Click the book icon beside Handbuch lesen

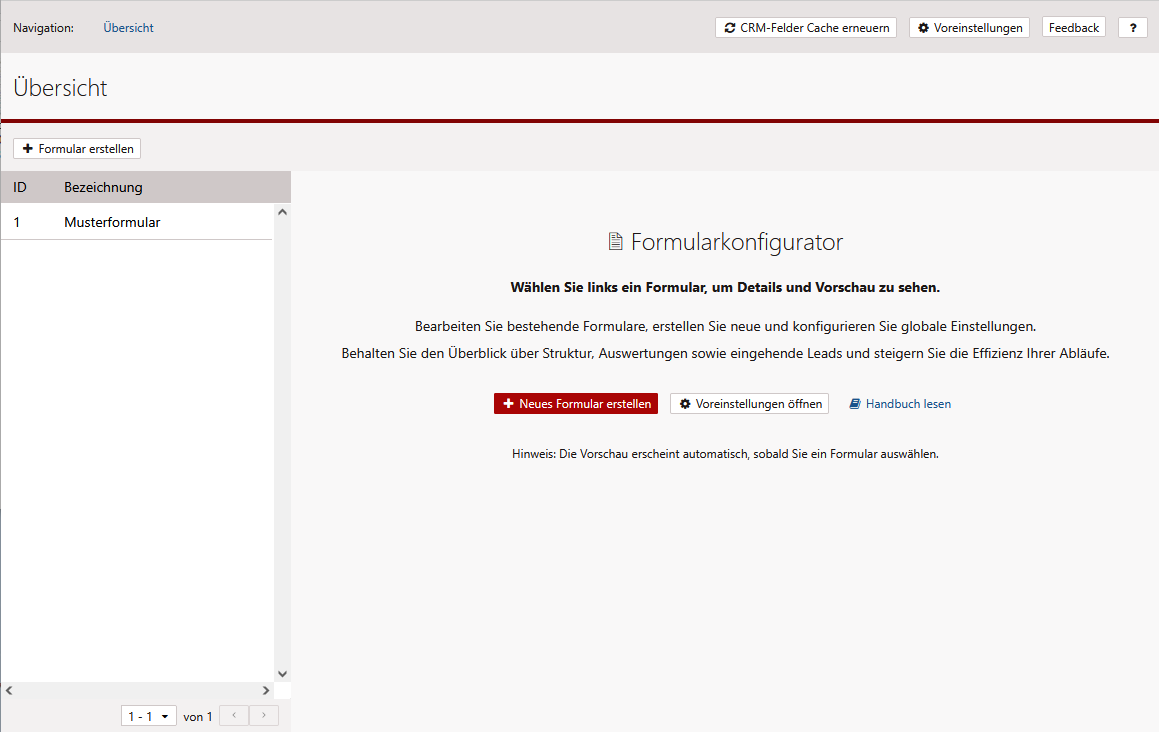click(x=855, y=404)
